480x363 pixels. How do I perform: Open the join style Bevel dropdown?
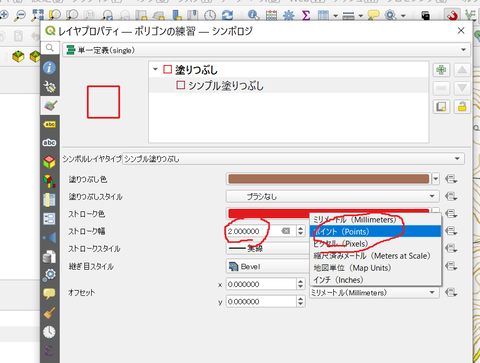[x=268, y=266]
